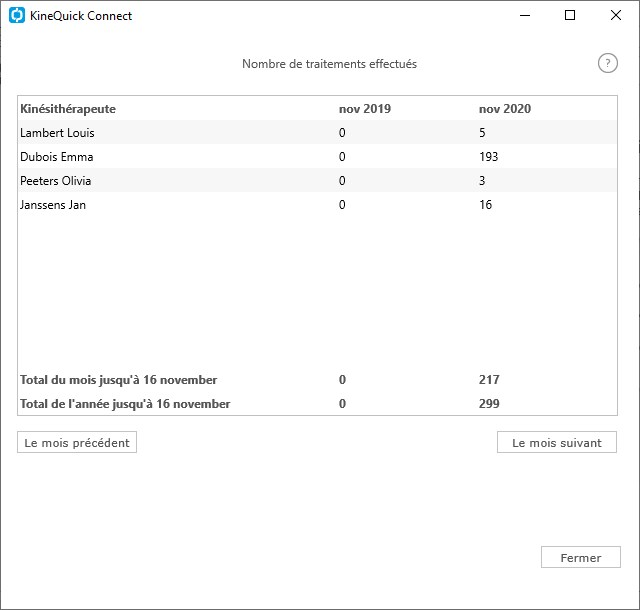Screen dimensions: 640x610
Task: Click the yearly total 299
Action: click(x=489, y=404)
